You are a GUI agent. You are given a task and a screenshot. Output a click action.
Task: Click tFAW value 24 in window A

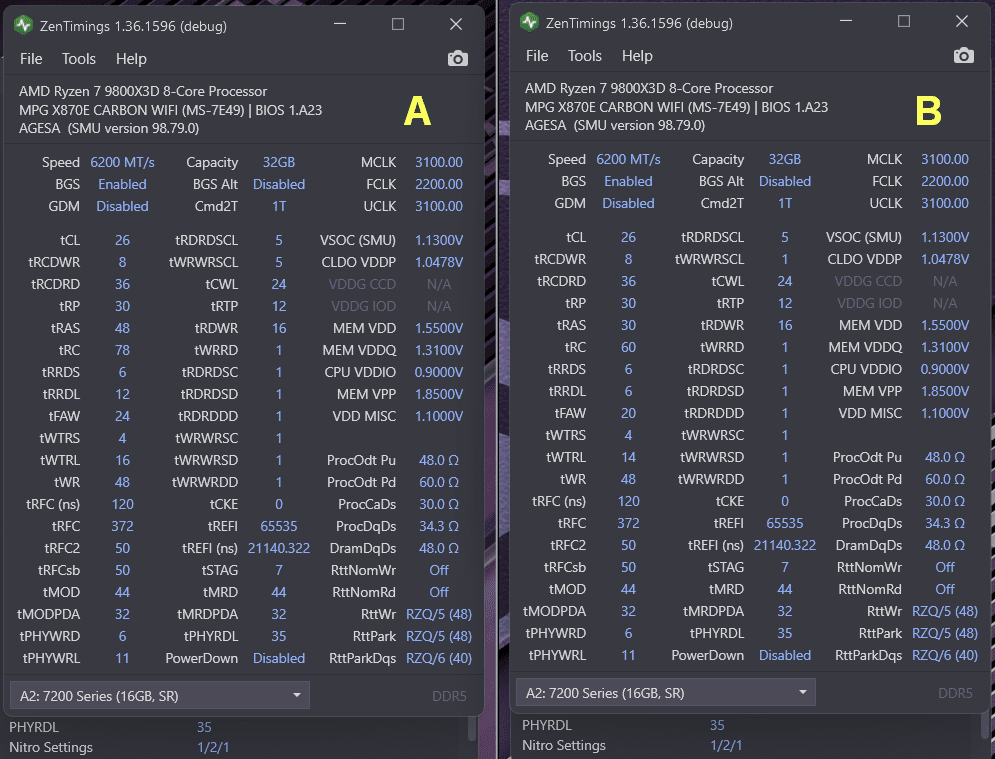pyautogui.click(x=122, y=416)
